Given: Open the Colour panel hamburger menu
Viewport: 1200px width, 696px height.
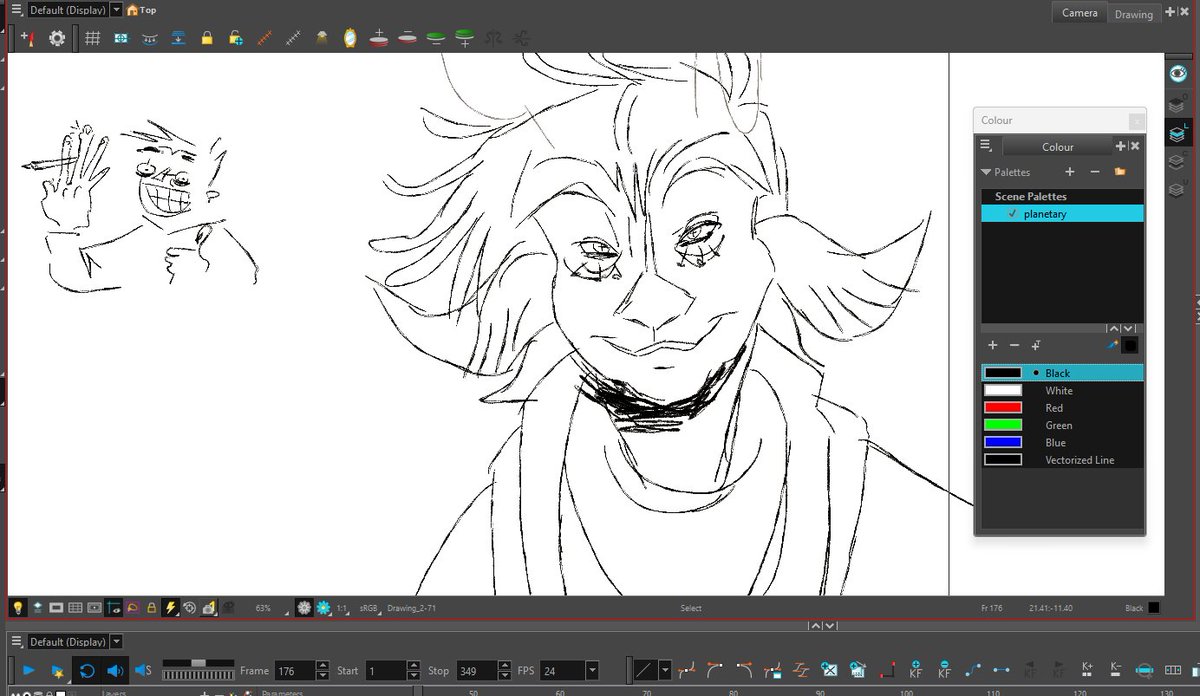Looking at the screenshot, I should 986,146.
